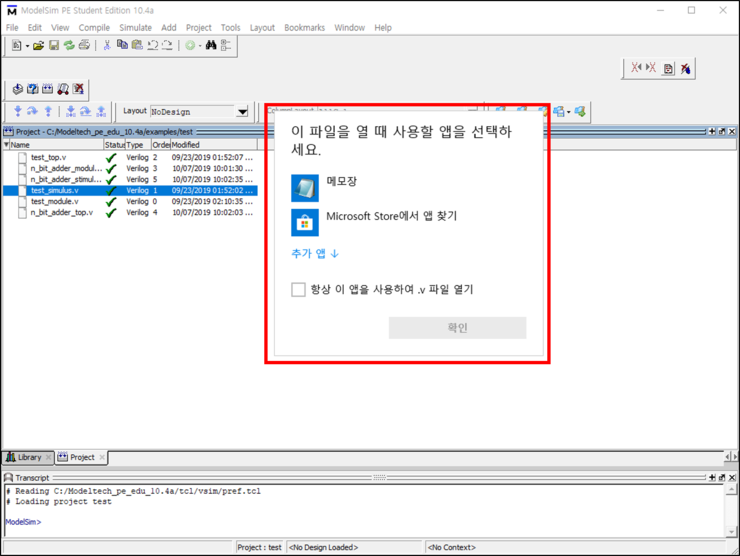The image size is (740, 556).
Task: Open the File menu
Action: (x=12, y=28)
